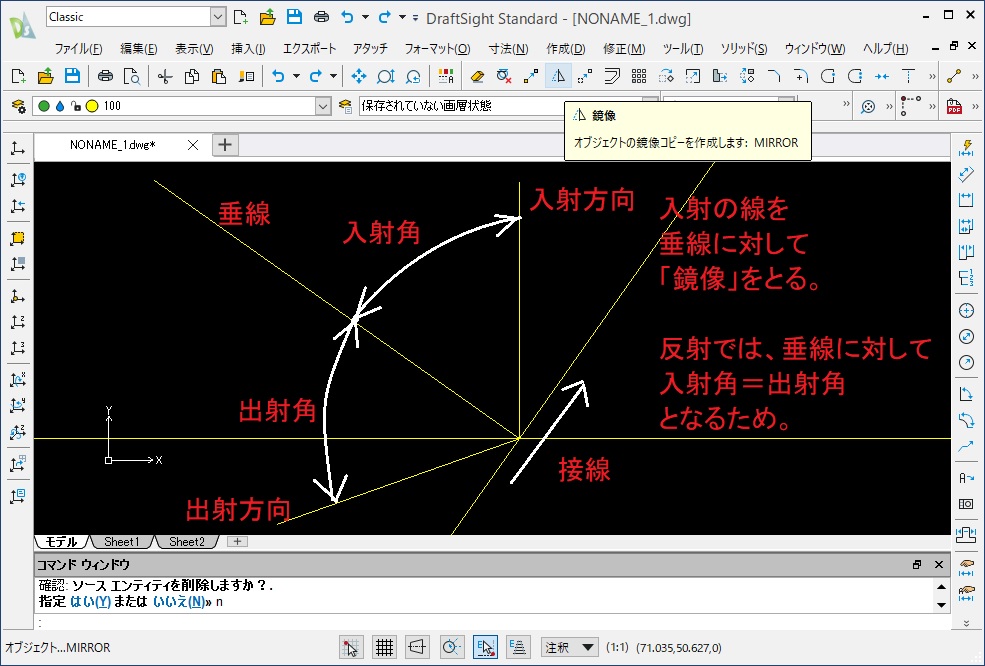Toggle Polar tracking in the status bar
The height and width of the screenshot is (666, 985).
[x=451, y=647]
